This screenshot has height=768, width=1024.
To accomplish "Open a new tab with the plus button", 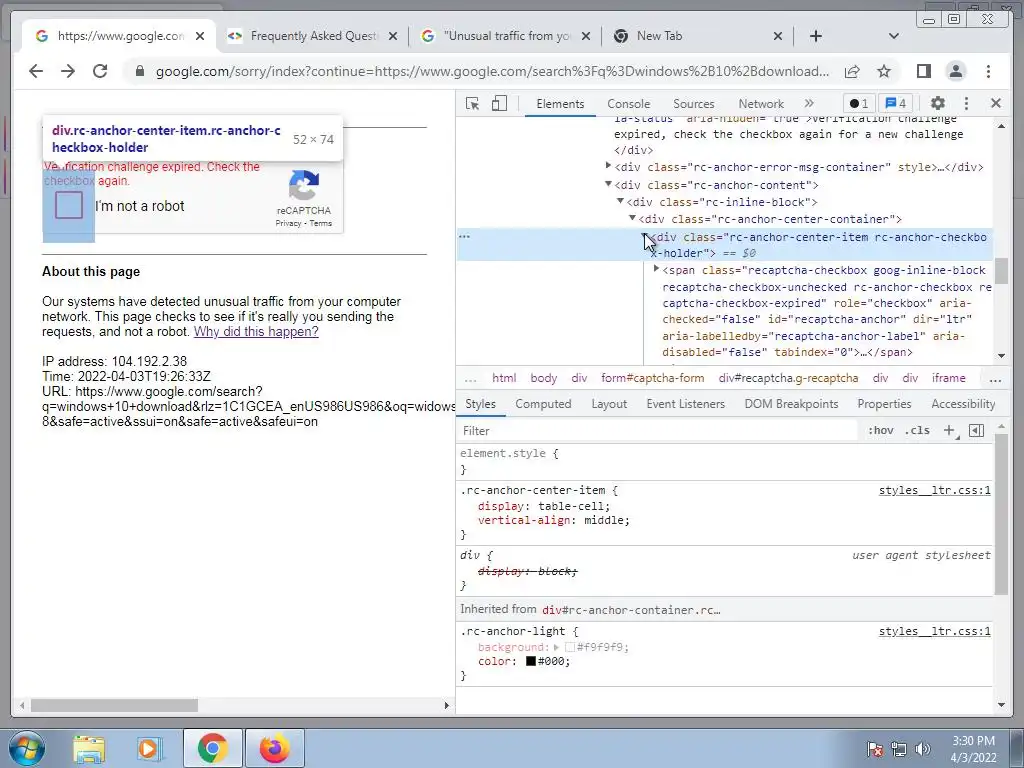I will coord(816,36).
